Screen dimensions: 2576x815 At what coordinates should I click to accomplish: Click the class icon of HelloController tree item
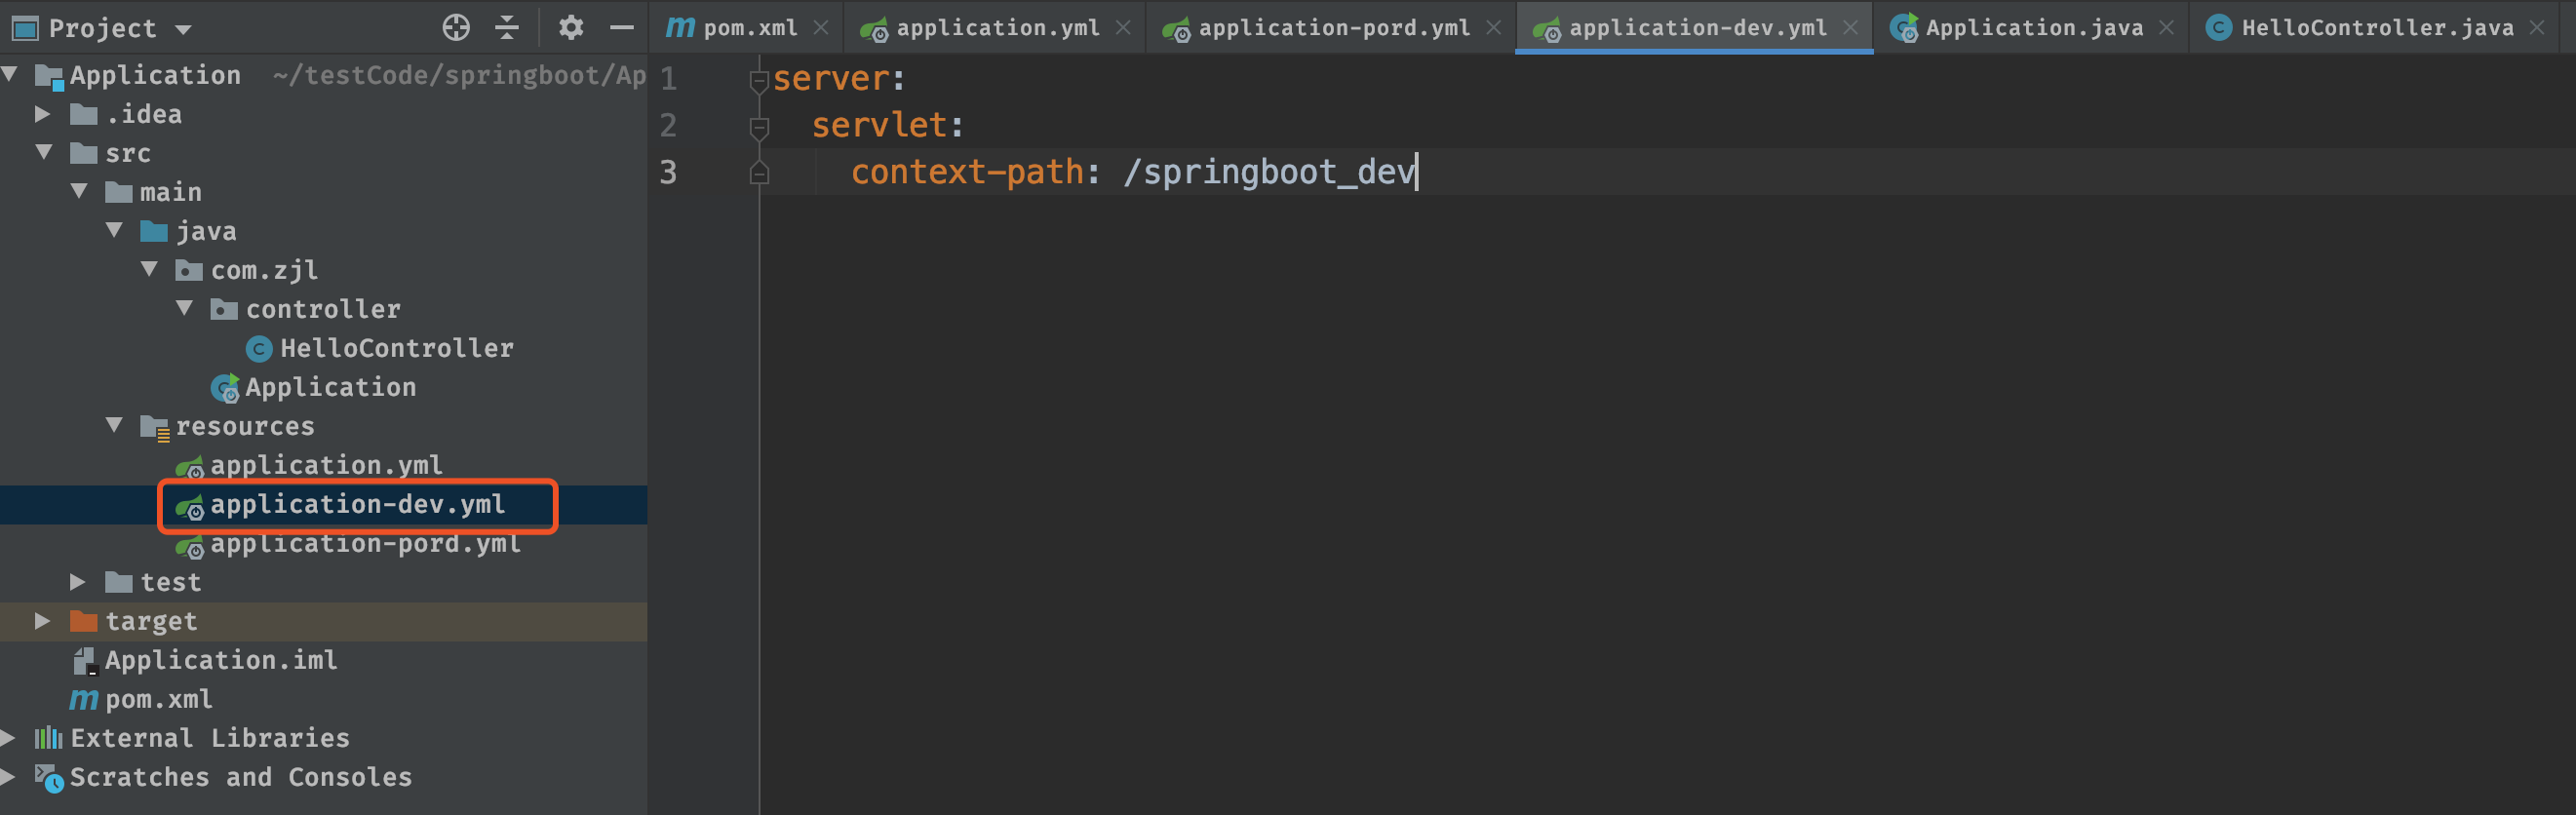(x=259, y=349)
